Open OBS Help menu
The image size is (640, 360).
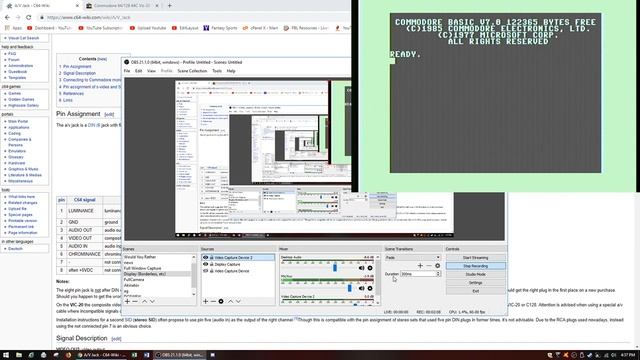pyautogui.click(x=231, y=71)
